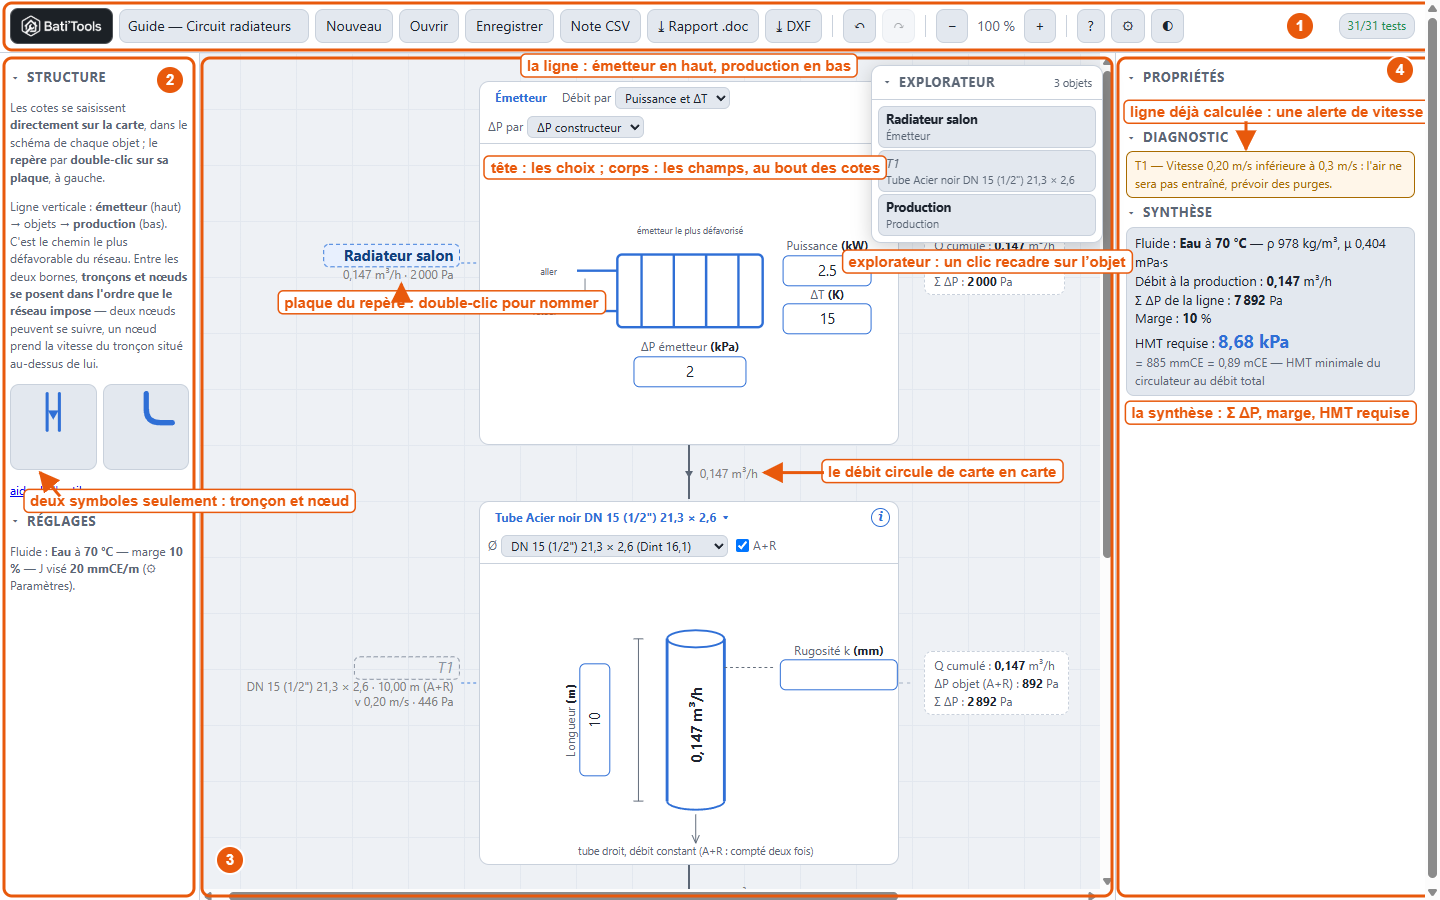Collapse the DIAGNOSTIC section

(x=1178, y=137)
